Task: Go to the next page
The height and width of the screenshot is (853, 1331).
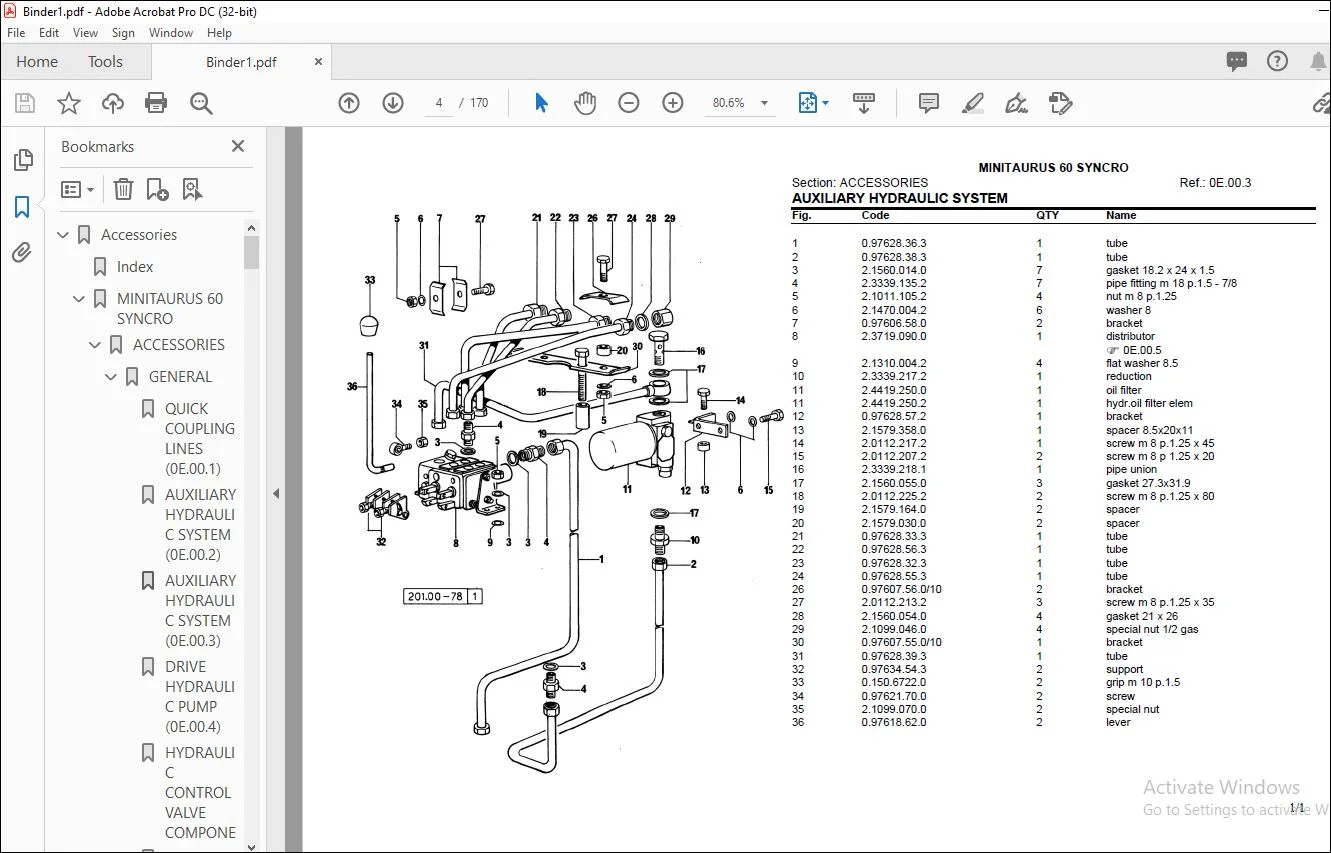Action: click(393, 103)
